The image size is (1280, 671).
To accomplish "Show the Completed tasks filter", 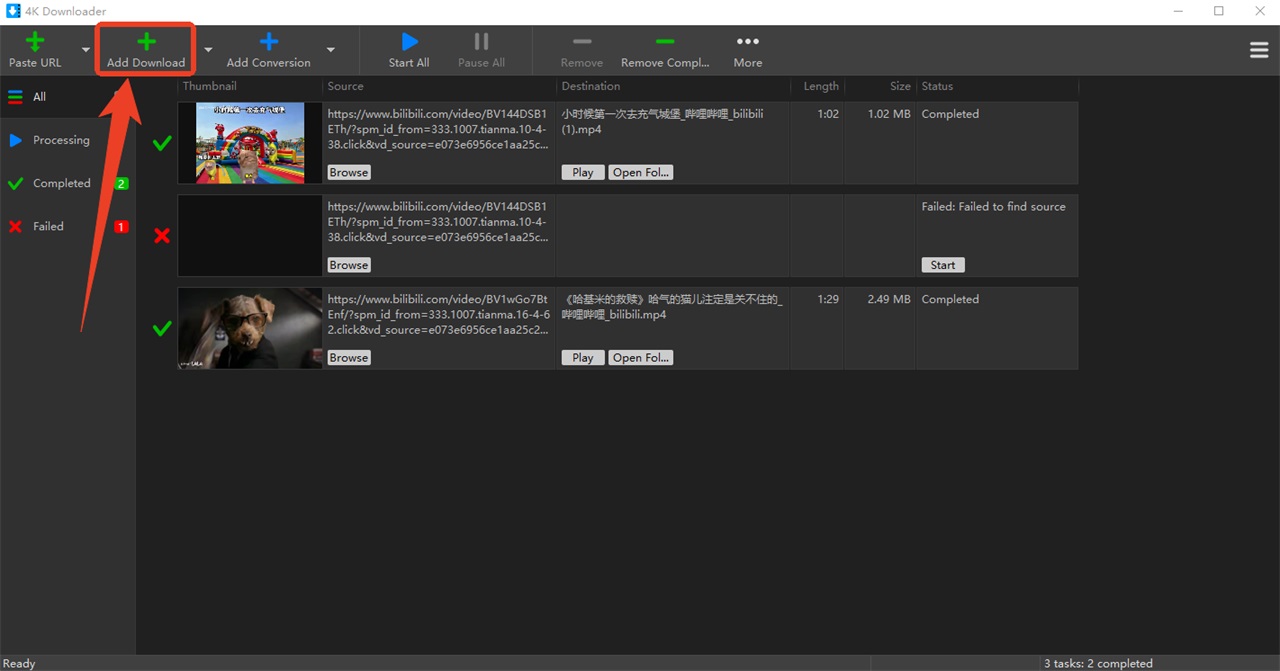I will pyautogui.click(x=68, y=183).
